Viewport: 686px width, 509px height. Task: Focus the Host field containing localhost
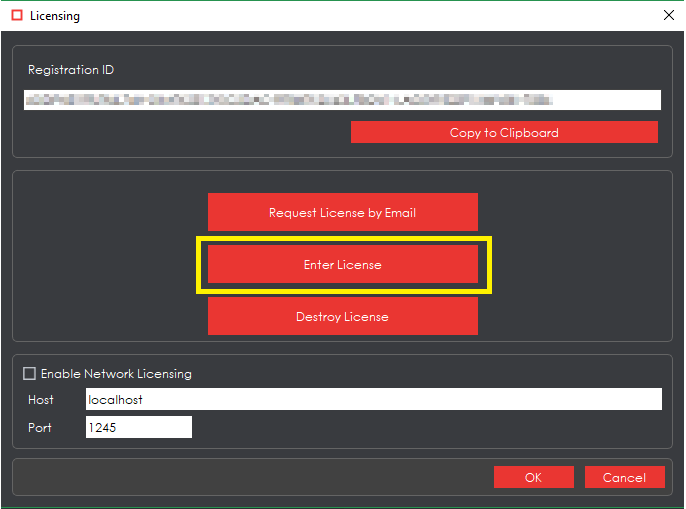(373, 400)
